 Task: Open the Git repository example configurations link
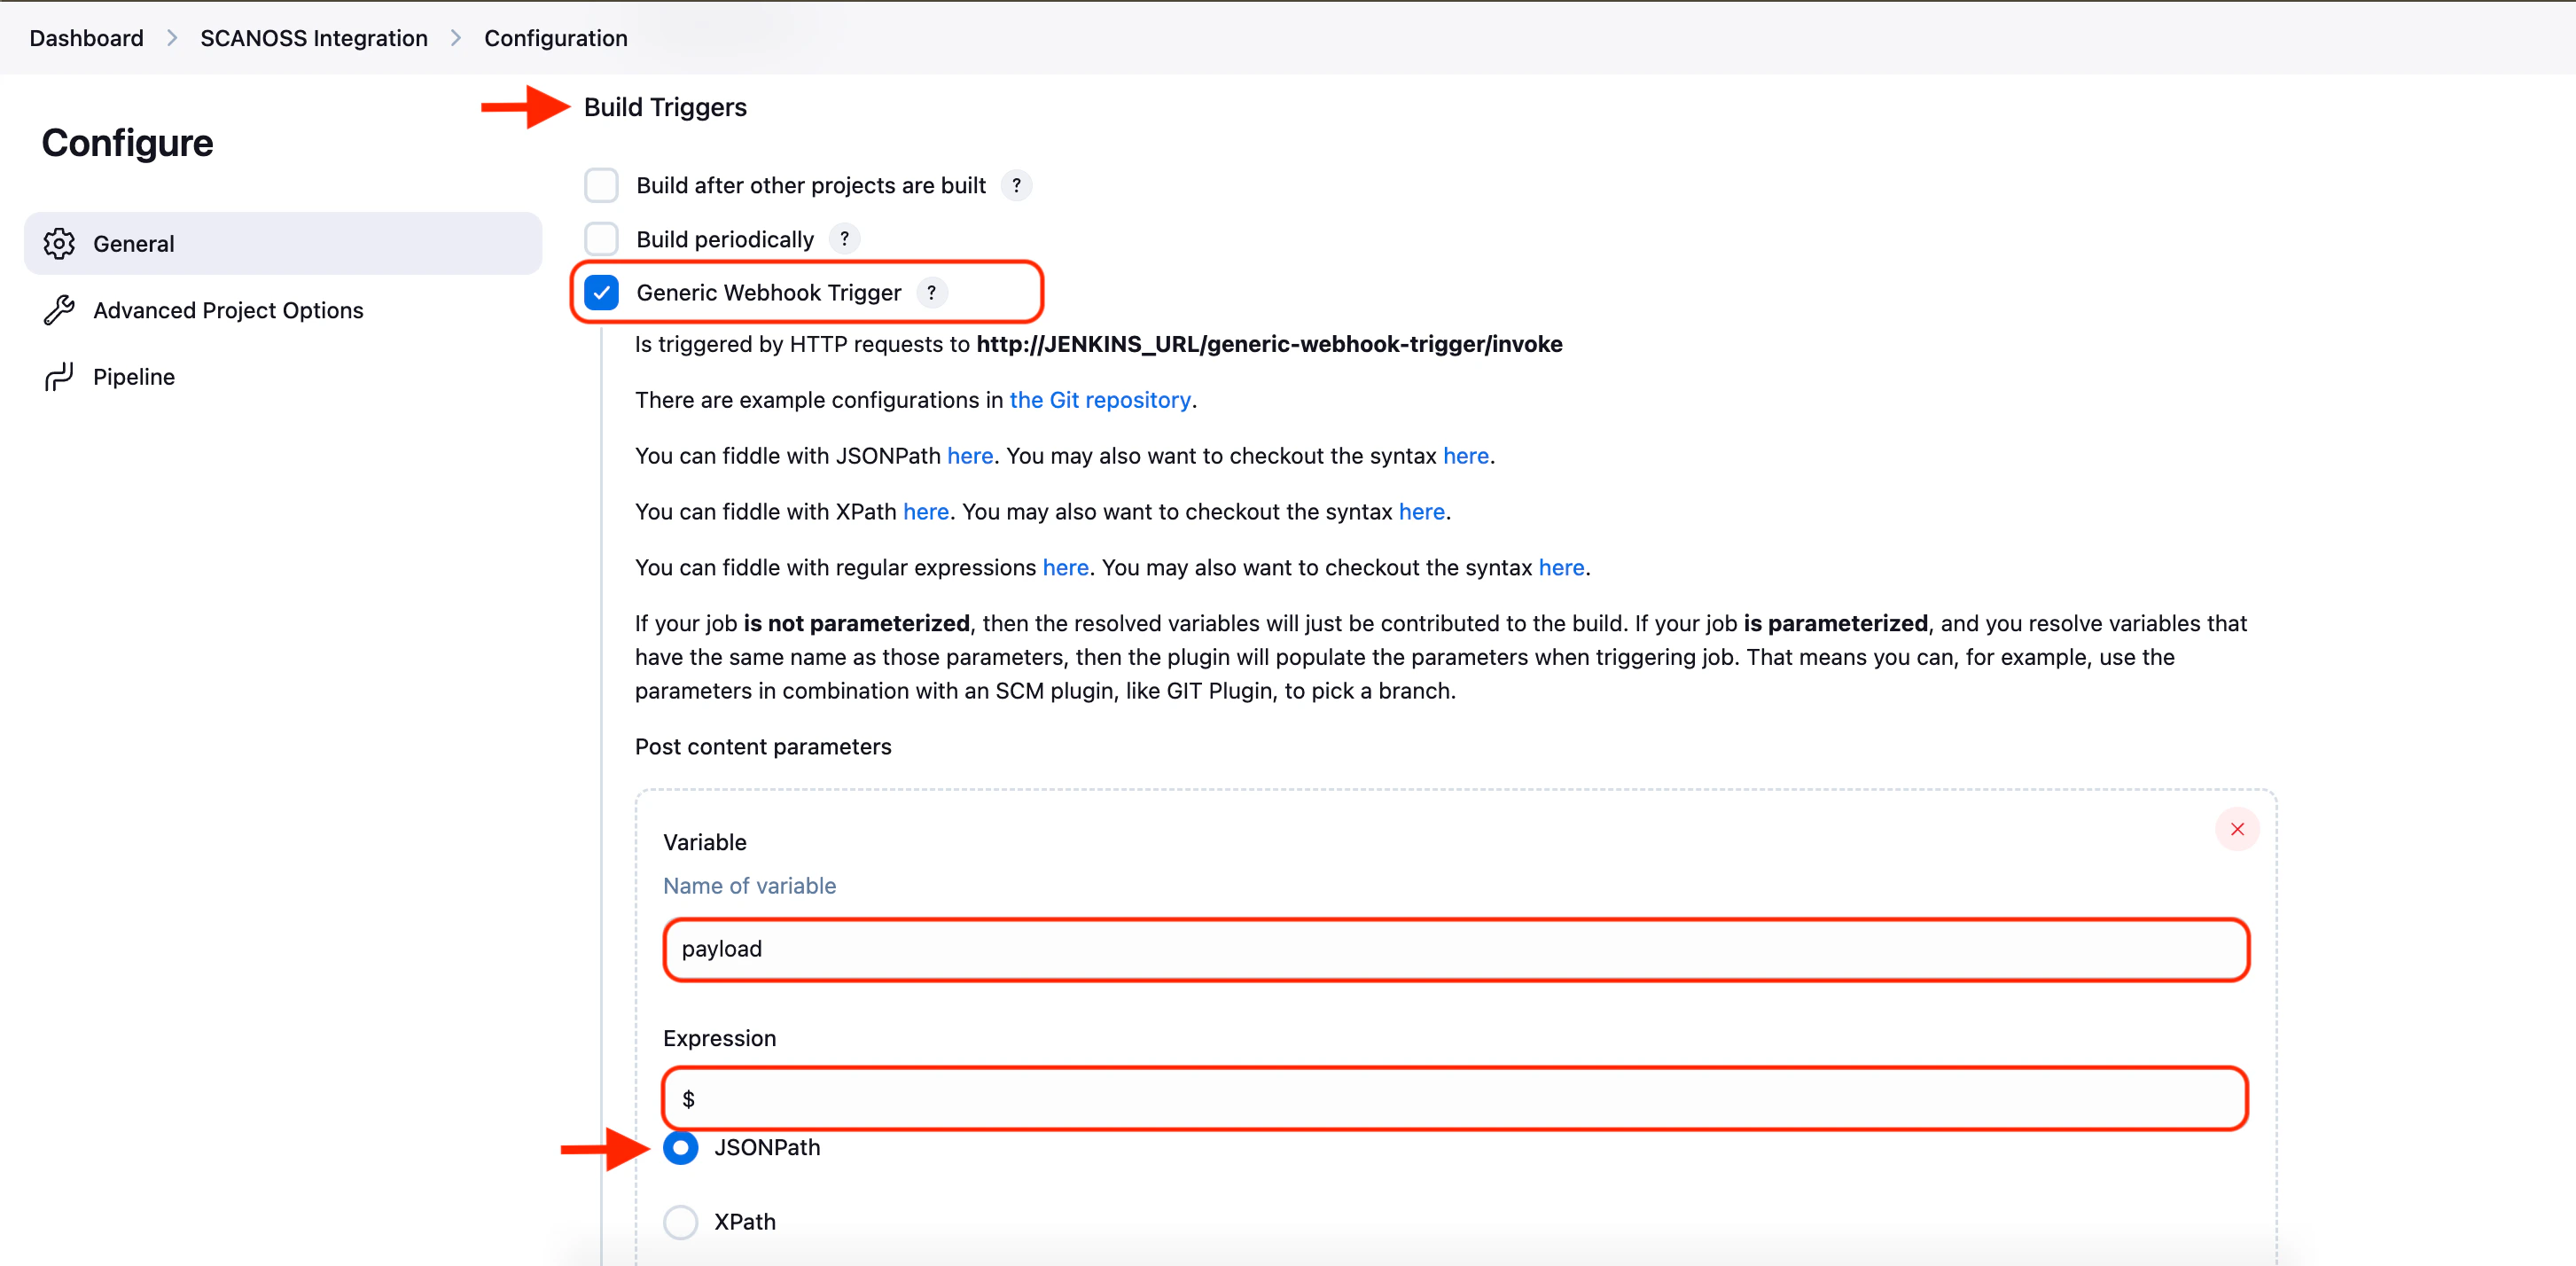1099,399
